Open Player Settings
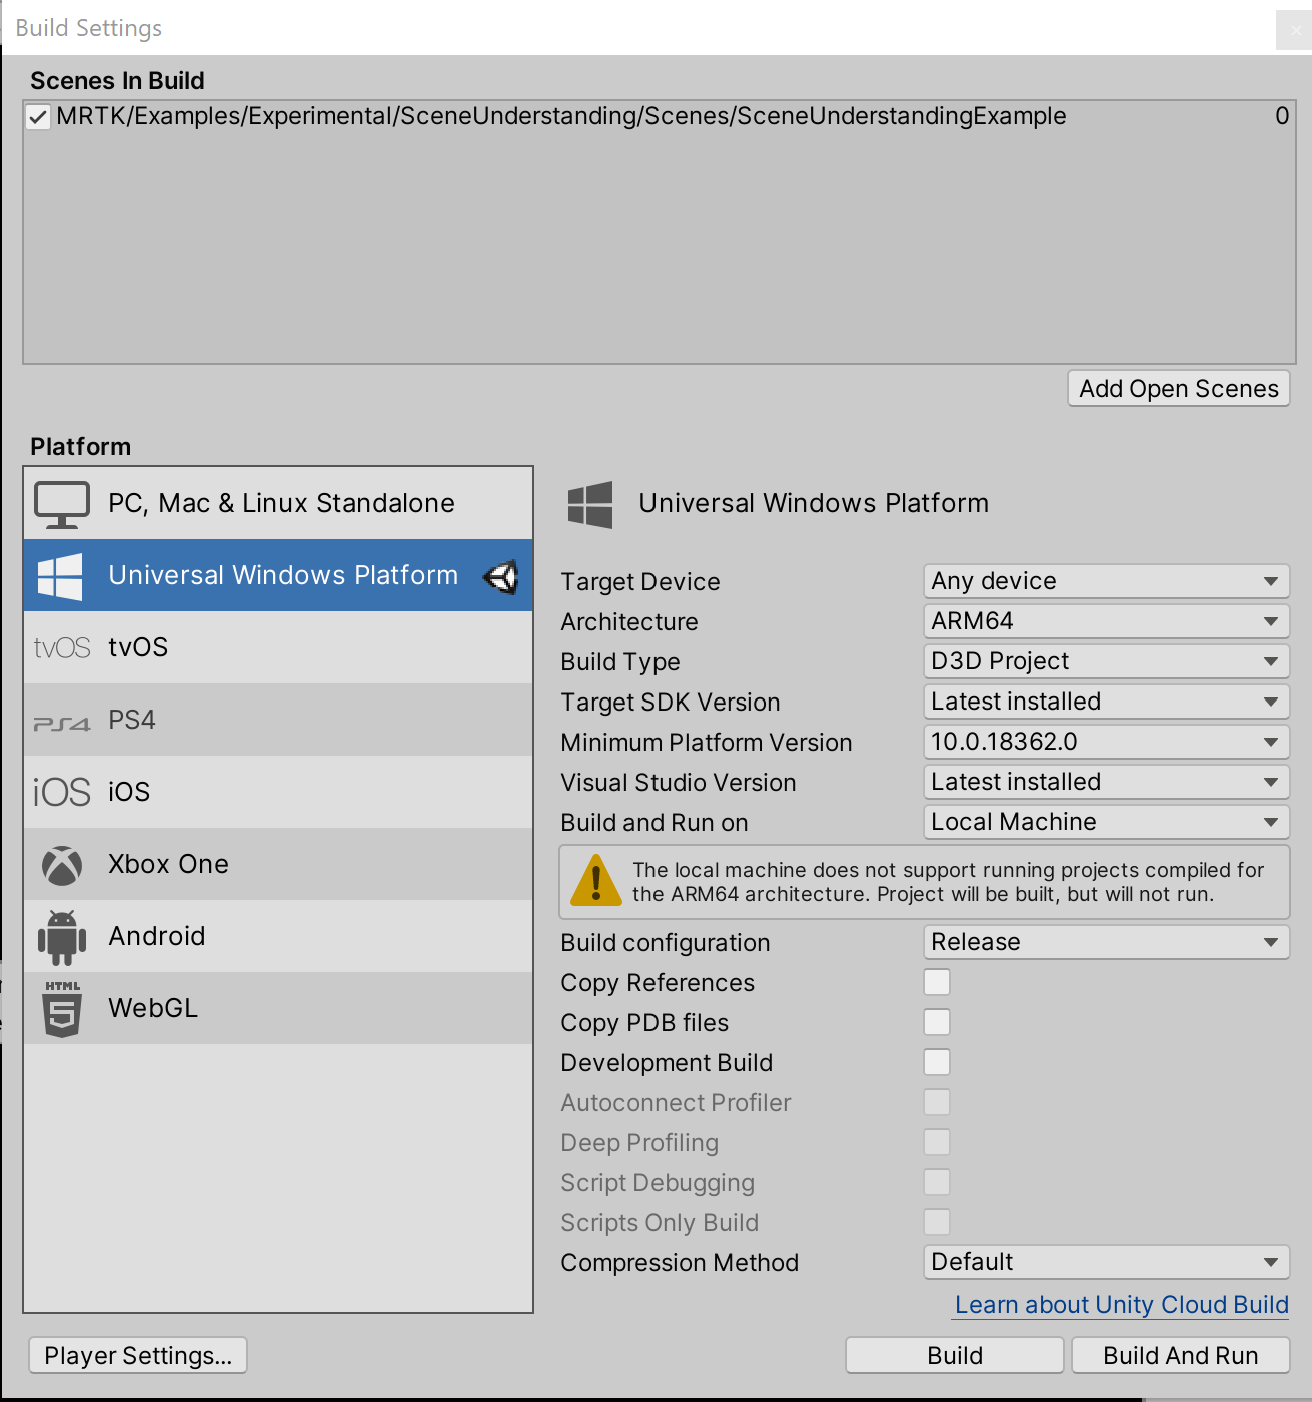 [138, 1356]
